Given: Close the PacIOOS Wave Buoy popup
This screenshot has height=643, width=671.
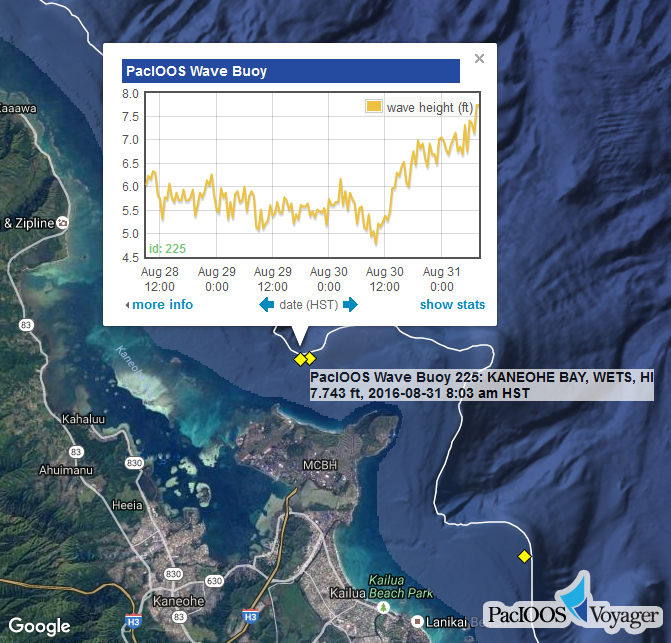Looking at the screenshot, I should 479,59.
